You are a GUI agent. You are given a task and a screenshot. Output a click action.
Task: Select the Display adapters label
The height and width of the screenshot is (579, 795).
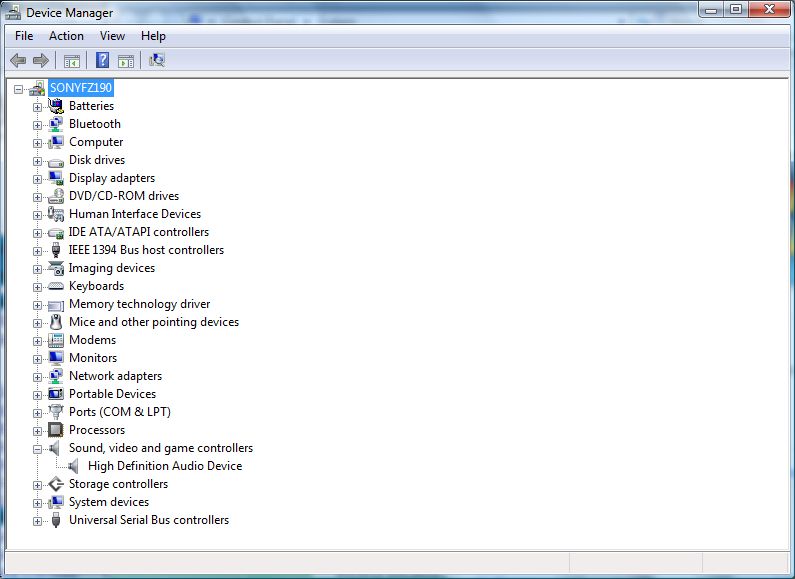coord(112,178)
